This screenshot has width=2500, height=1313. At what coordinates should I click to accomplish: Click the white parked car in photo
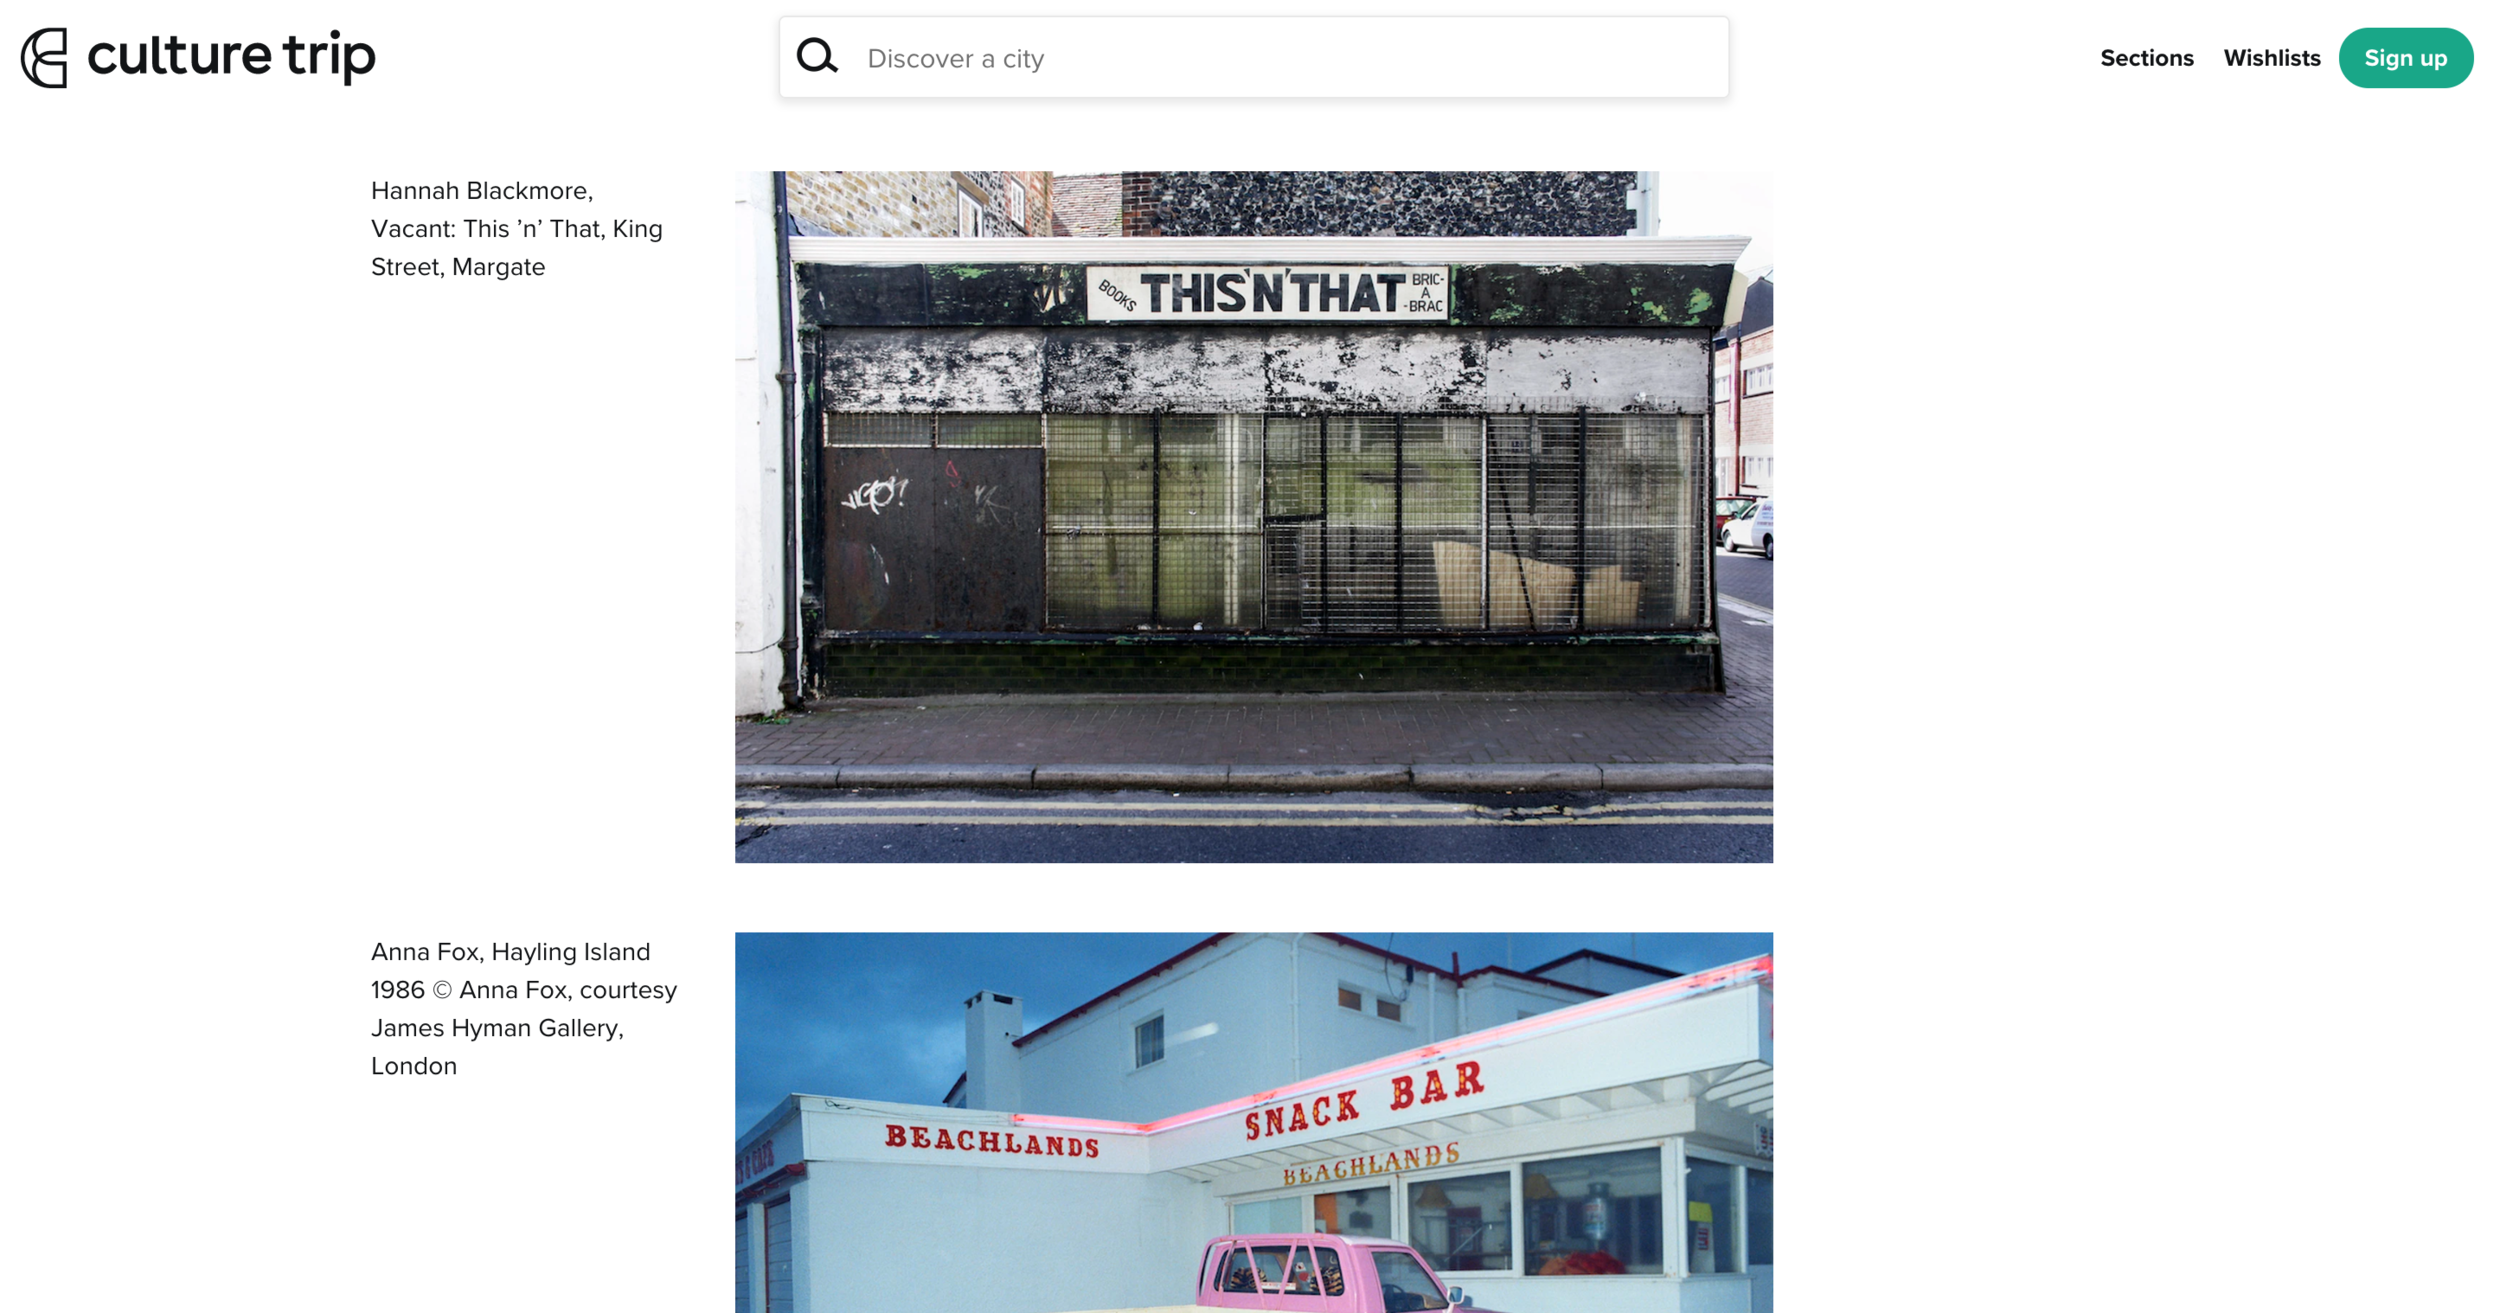click(1748, 528)
